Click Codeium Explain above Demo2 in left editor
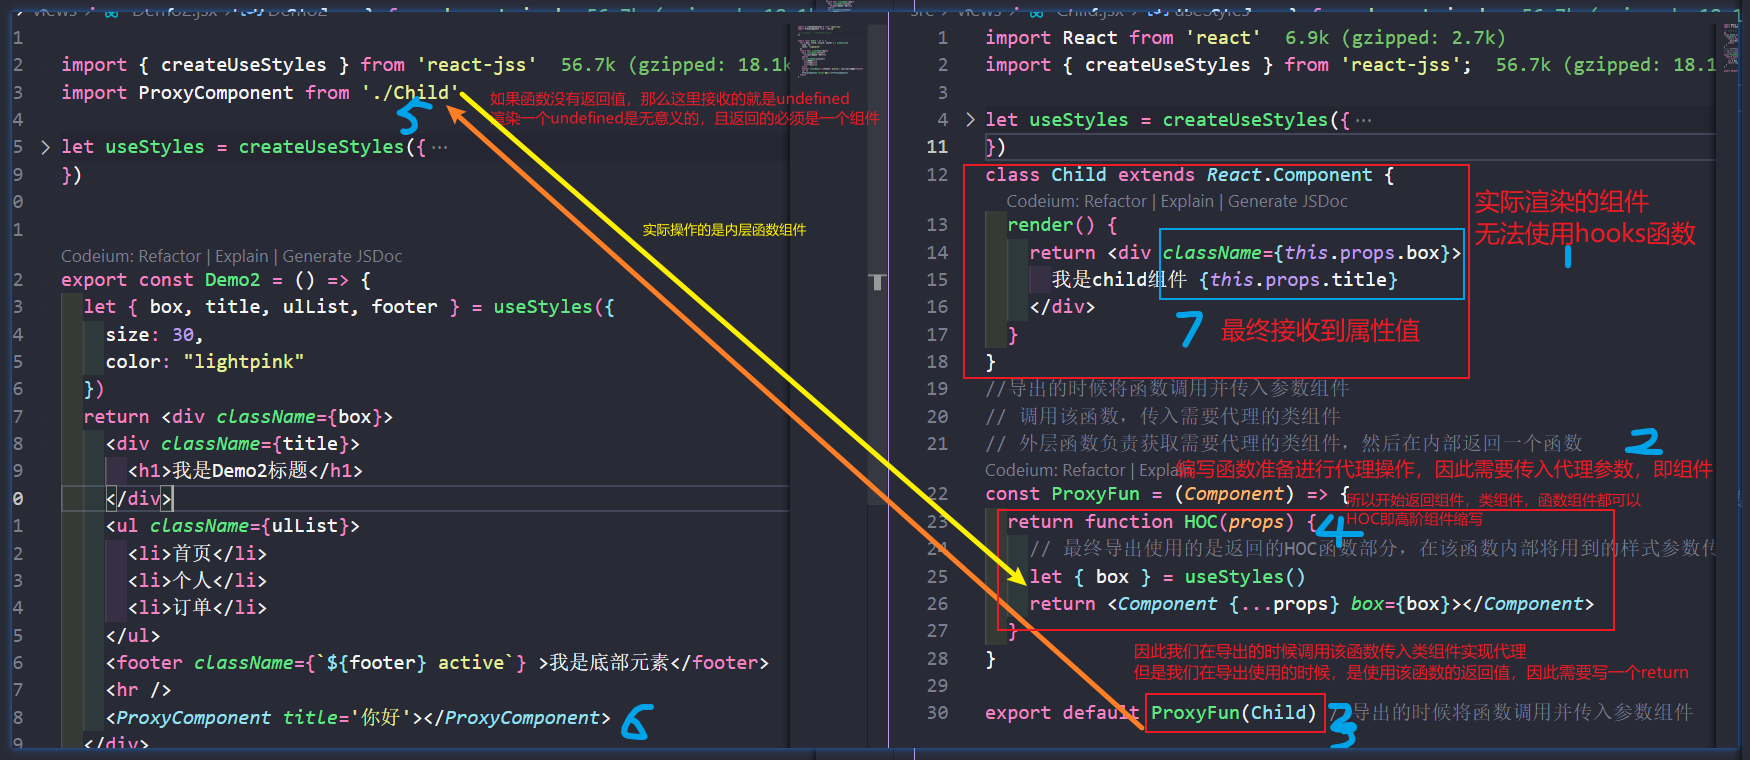The width and height of the screenshot is (1750, 760). [241, 256]
